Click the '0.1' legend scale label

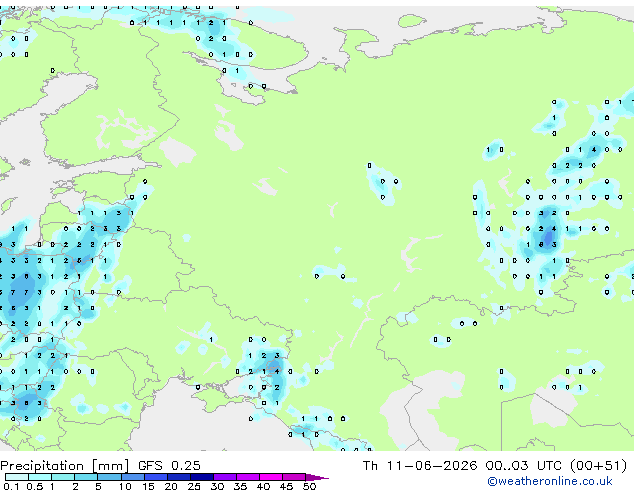tap(11, 486)
